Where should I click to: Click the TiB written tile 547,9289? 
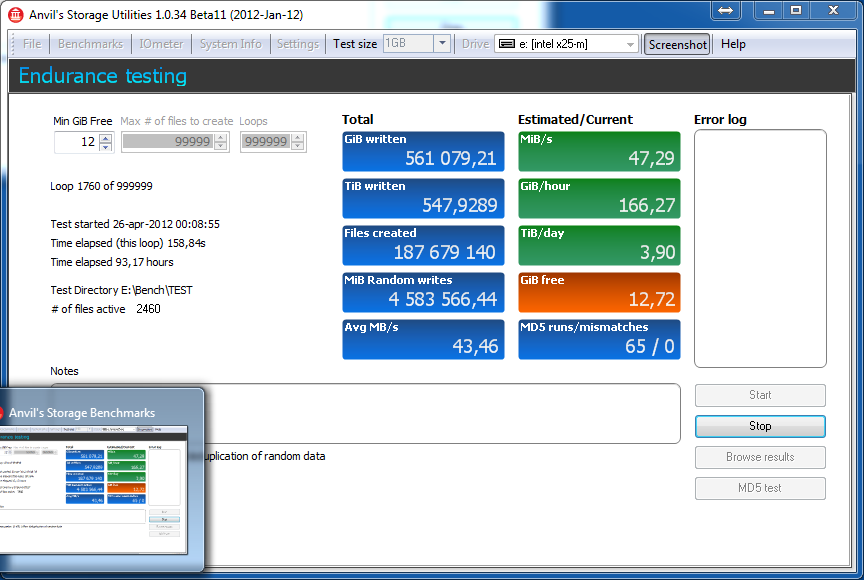coord(423,198)
